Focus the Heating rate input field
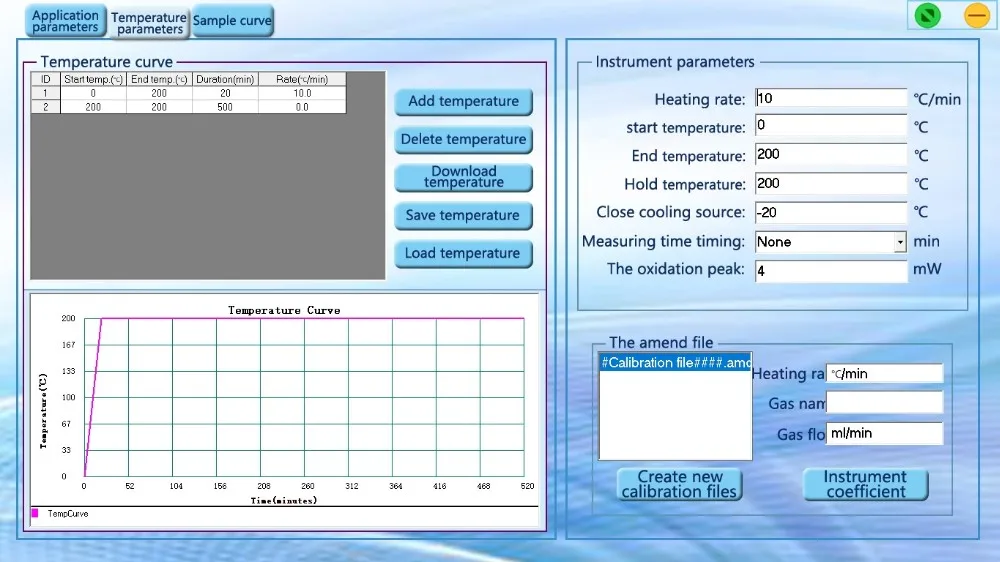1000x562 pixels. point(831,98)
